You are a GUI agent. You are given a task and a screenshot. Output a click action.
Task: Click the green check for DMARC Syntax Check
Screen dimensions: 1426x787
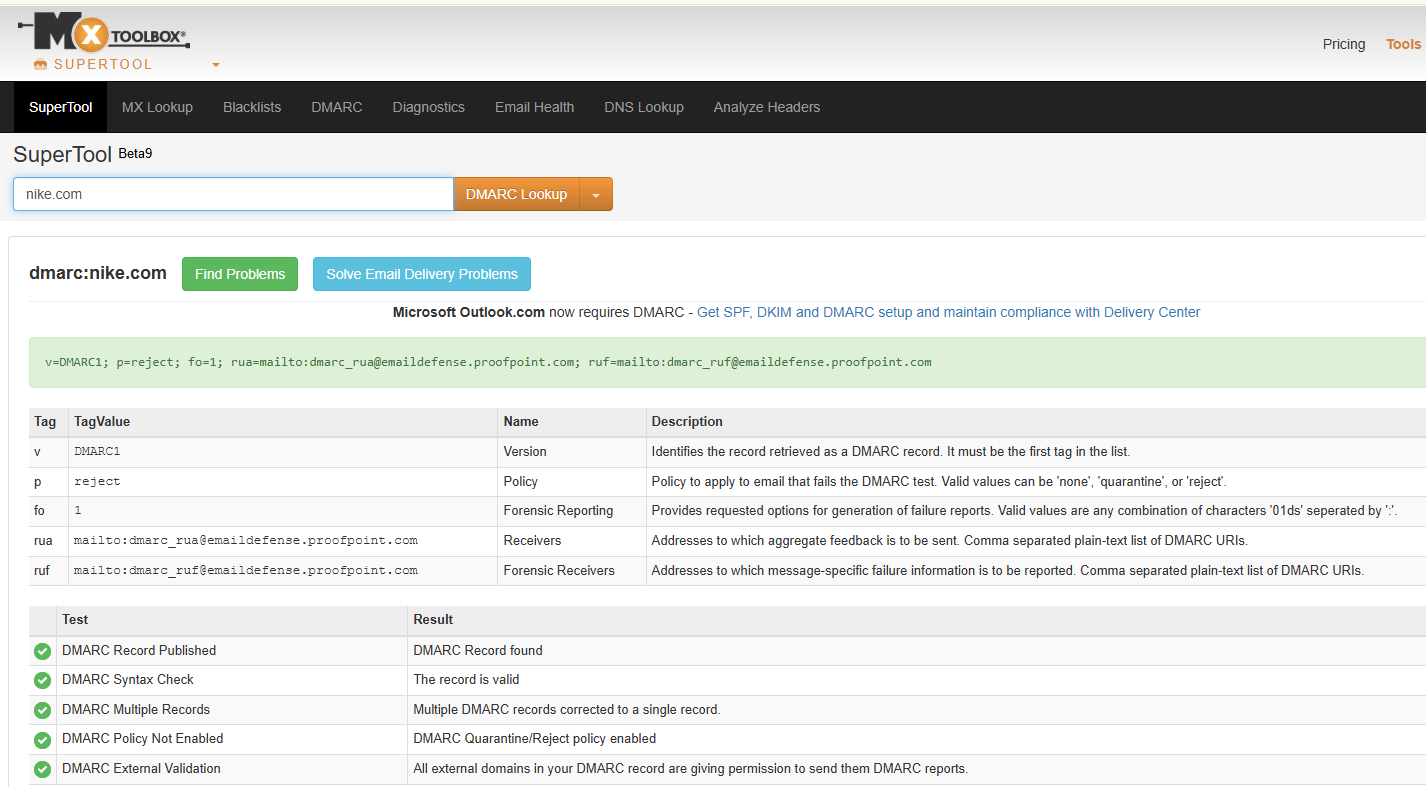[42, 680]
